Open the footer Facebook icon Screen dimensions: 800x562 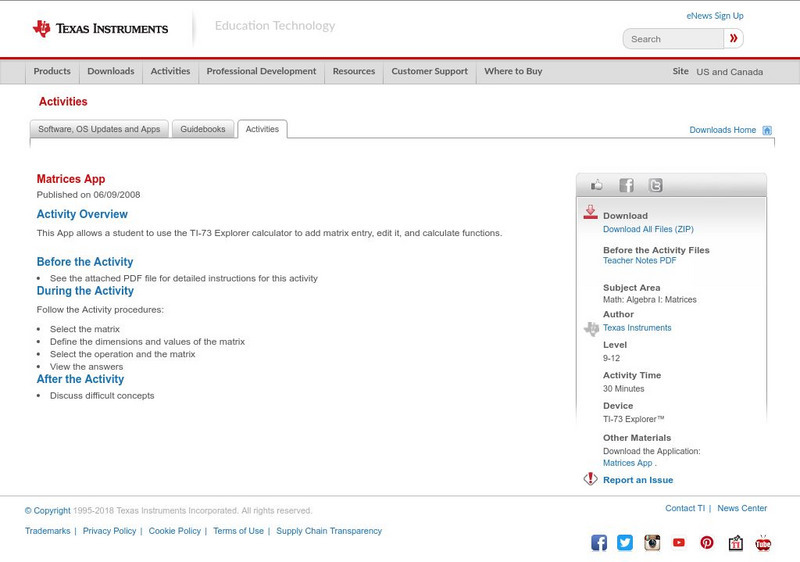599,543
